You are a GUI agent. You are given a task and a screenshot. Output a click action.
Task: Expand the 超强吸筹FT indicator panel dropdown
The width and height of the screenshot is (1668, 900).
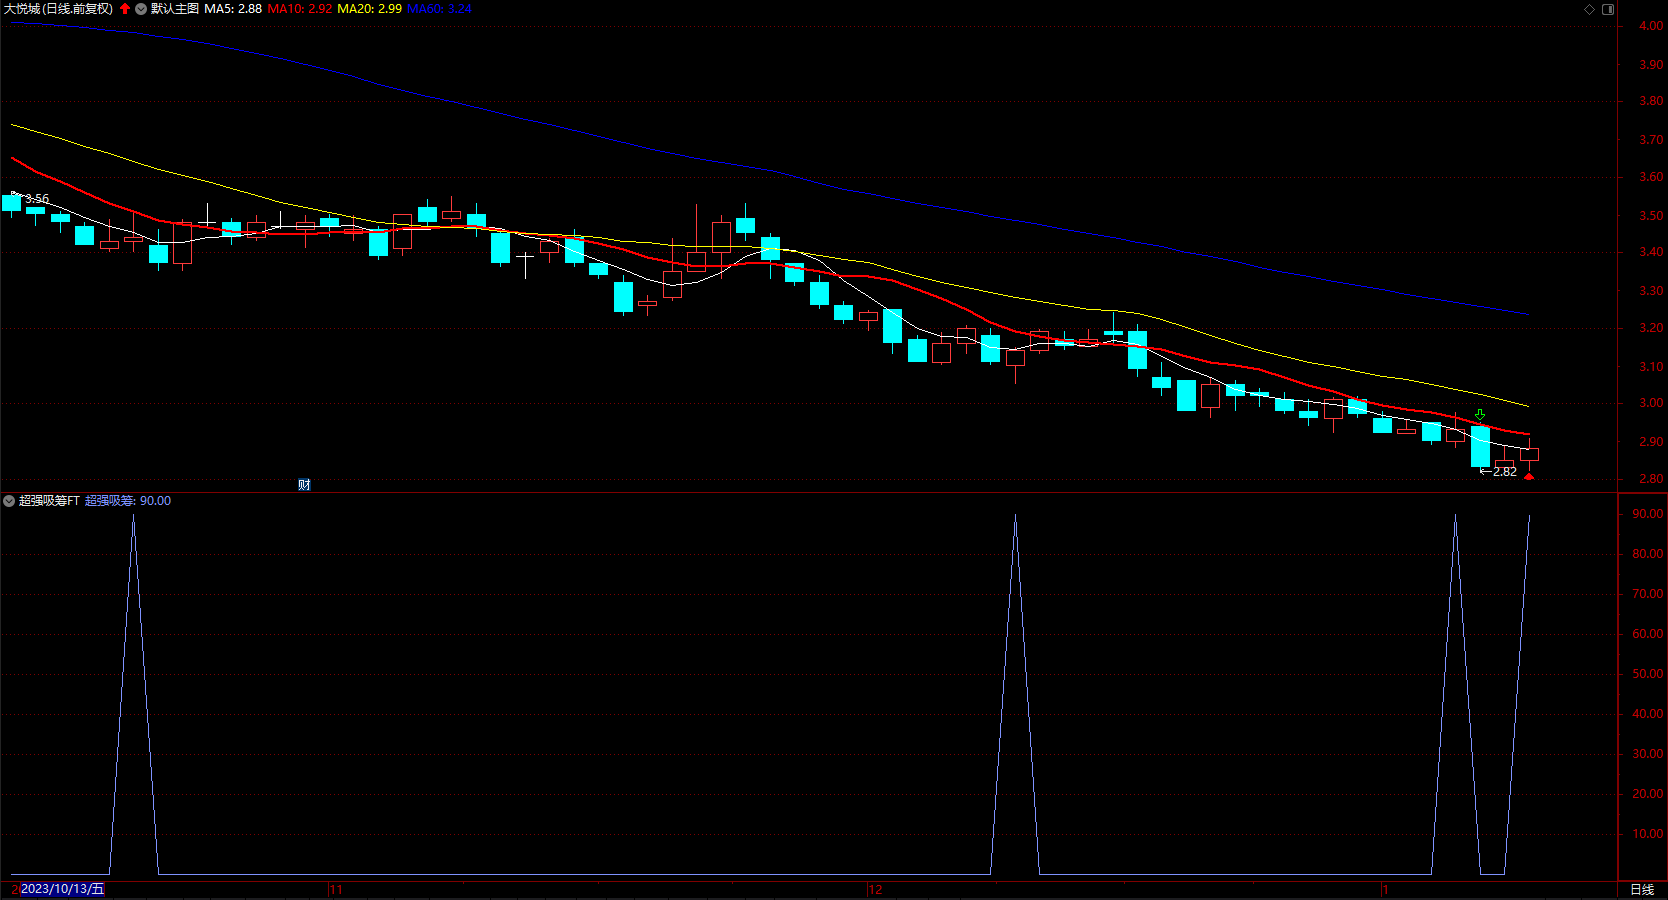click(9, 501)
